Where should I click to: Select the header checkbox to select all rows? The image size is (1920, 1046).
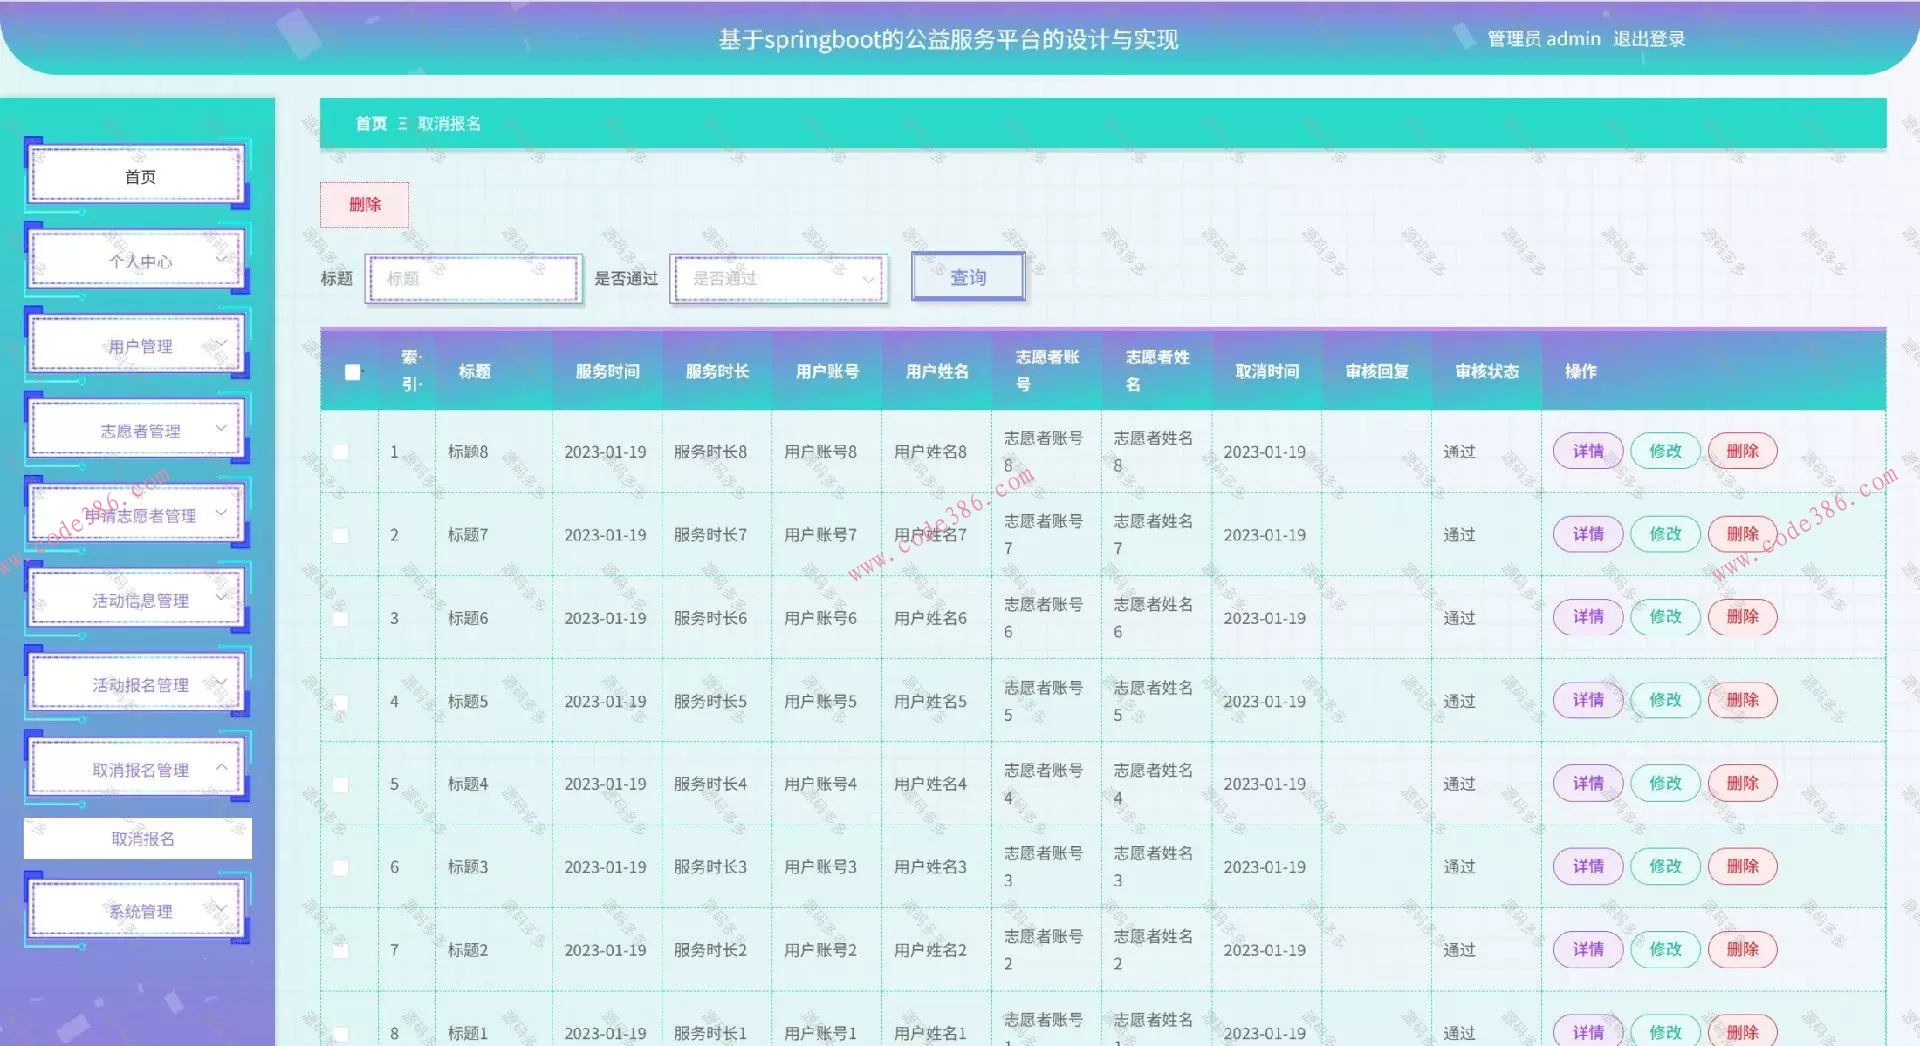352,371
